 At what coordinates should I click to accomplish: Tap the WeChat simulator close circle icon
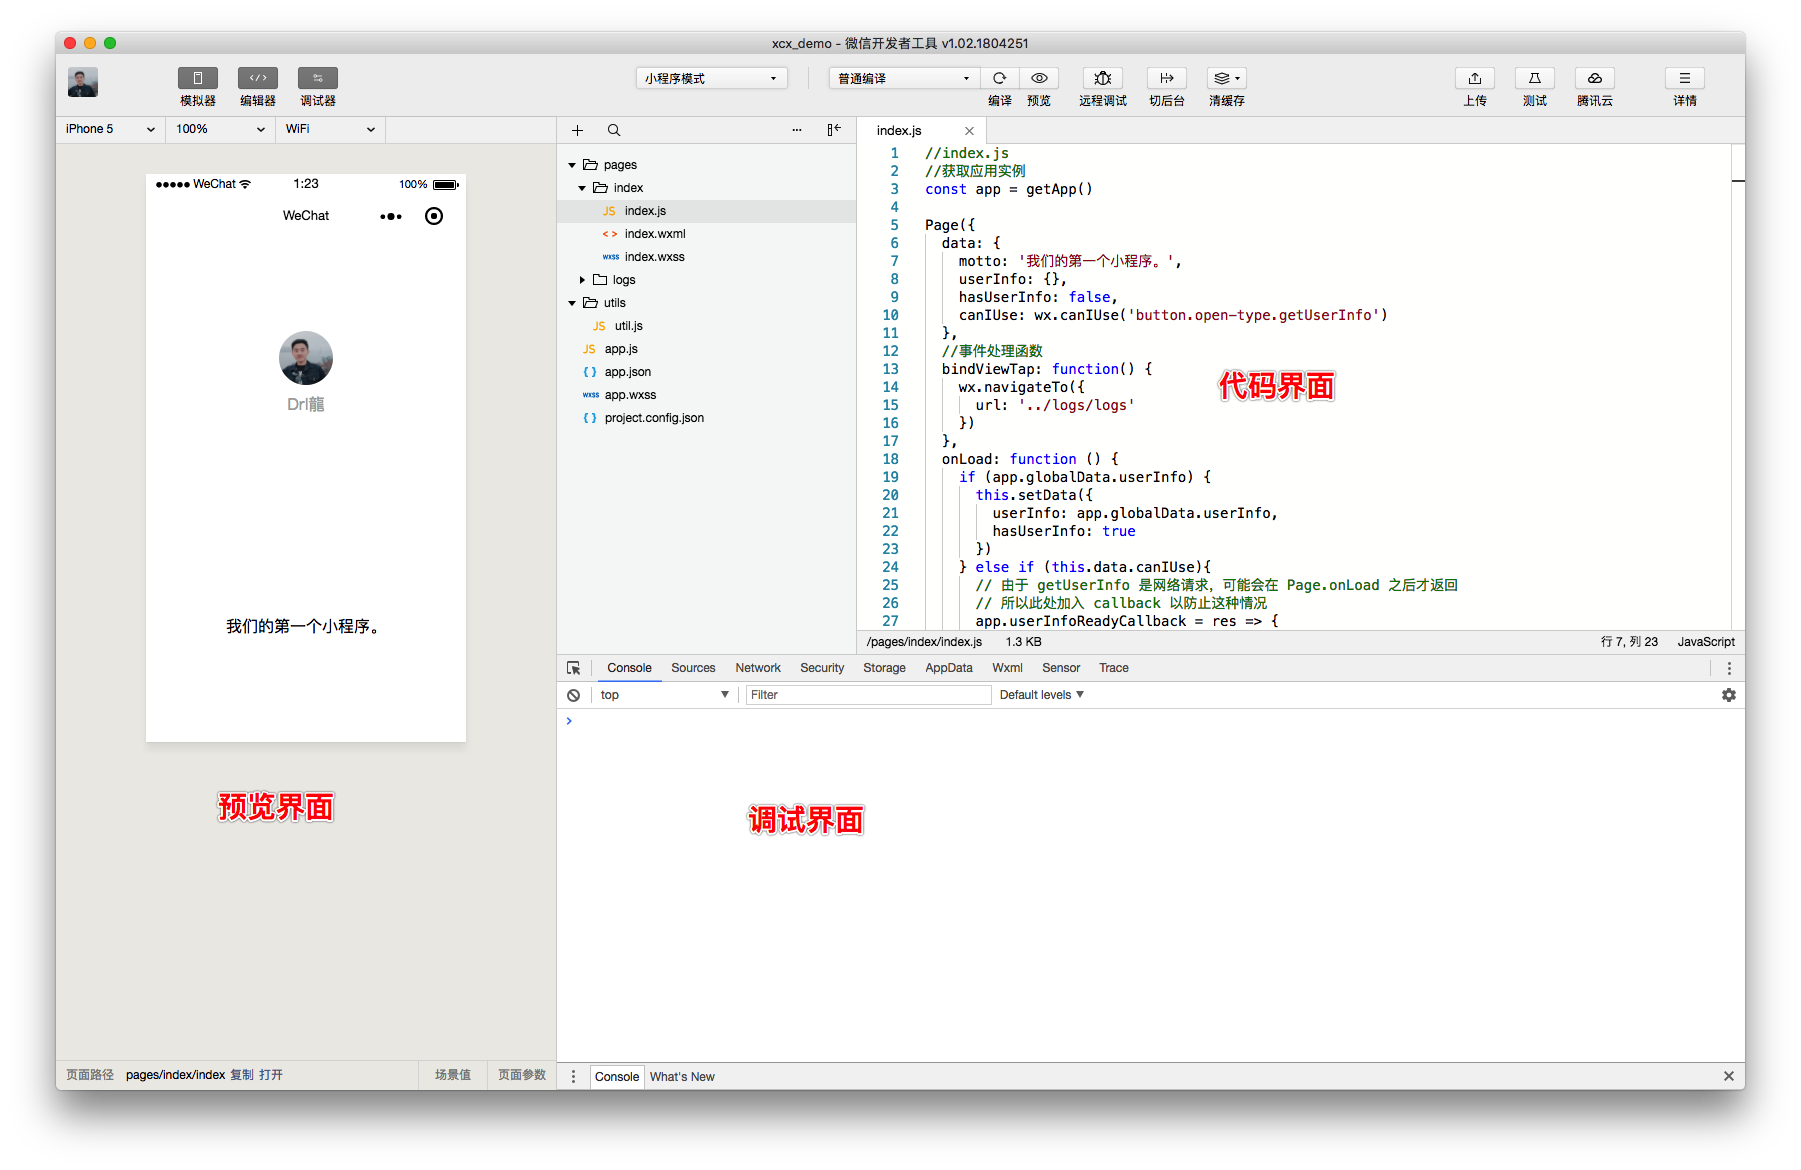pos(434,216)
